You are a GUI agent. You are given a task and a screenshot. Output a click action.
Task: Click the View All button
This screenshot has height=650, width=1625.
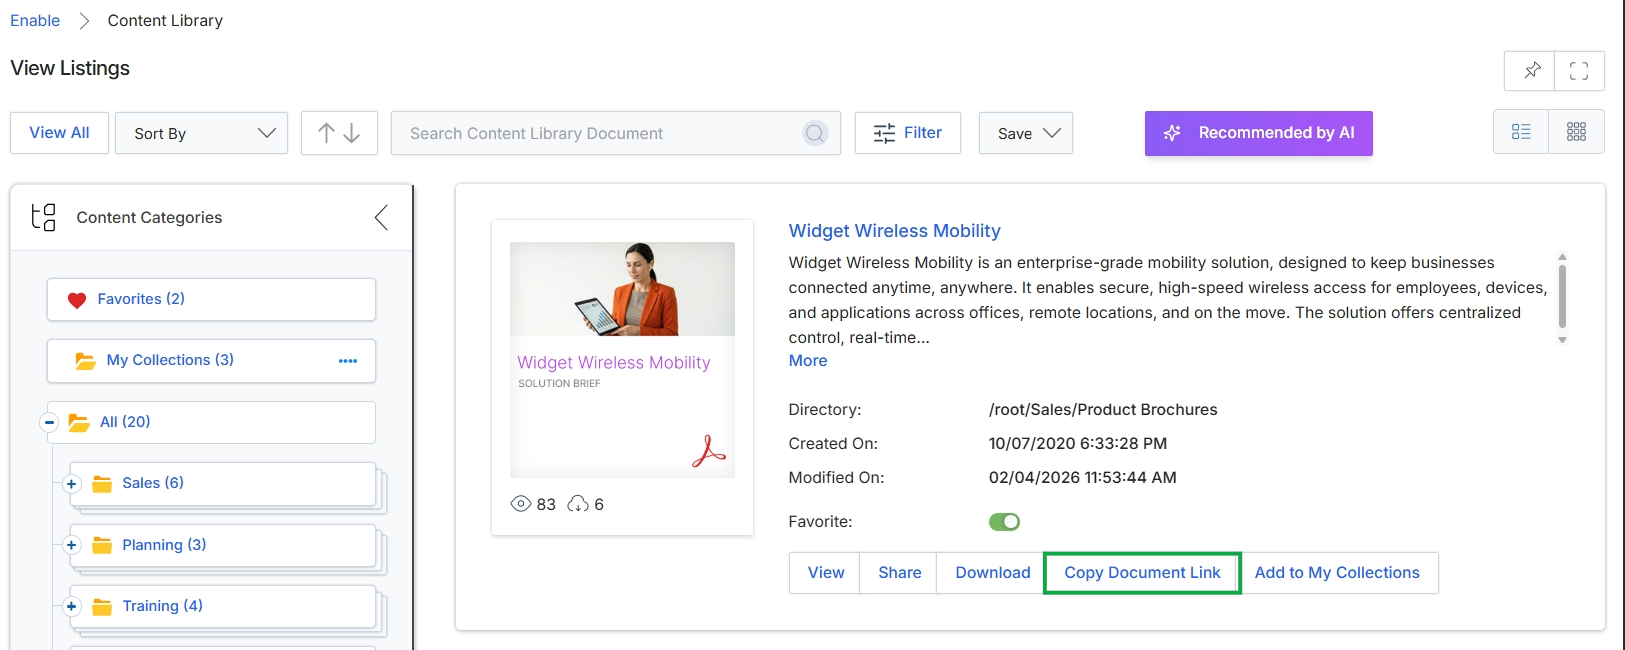[x=60, y=133]
